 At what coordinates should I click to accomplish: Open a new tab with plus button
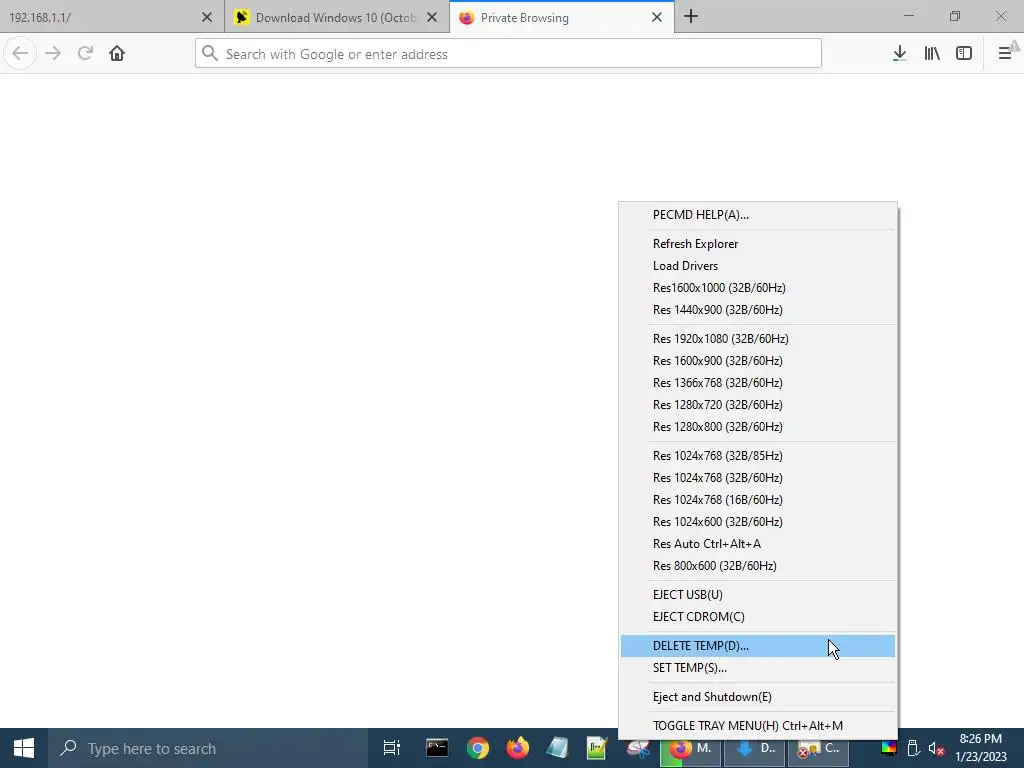[691, 17]
